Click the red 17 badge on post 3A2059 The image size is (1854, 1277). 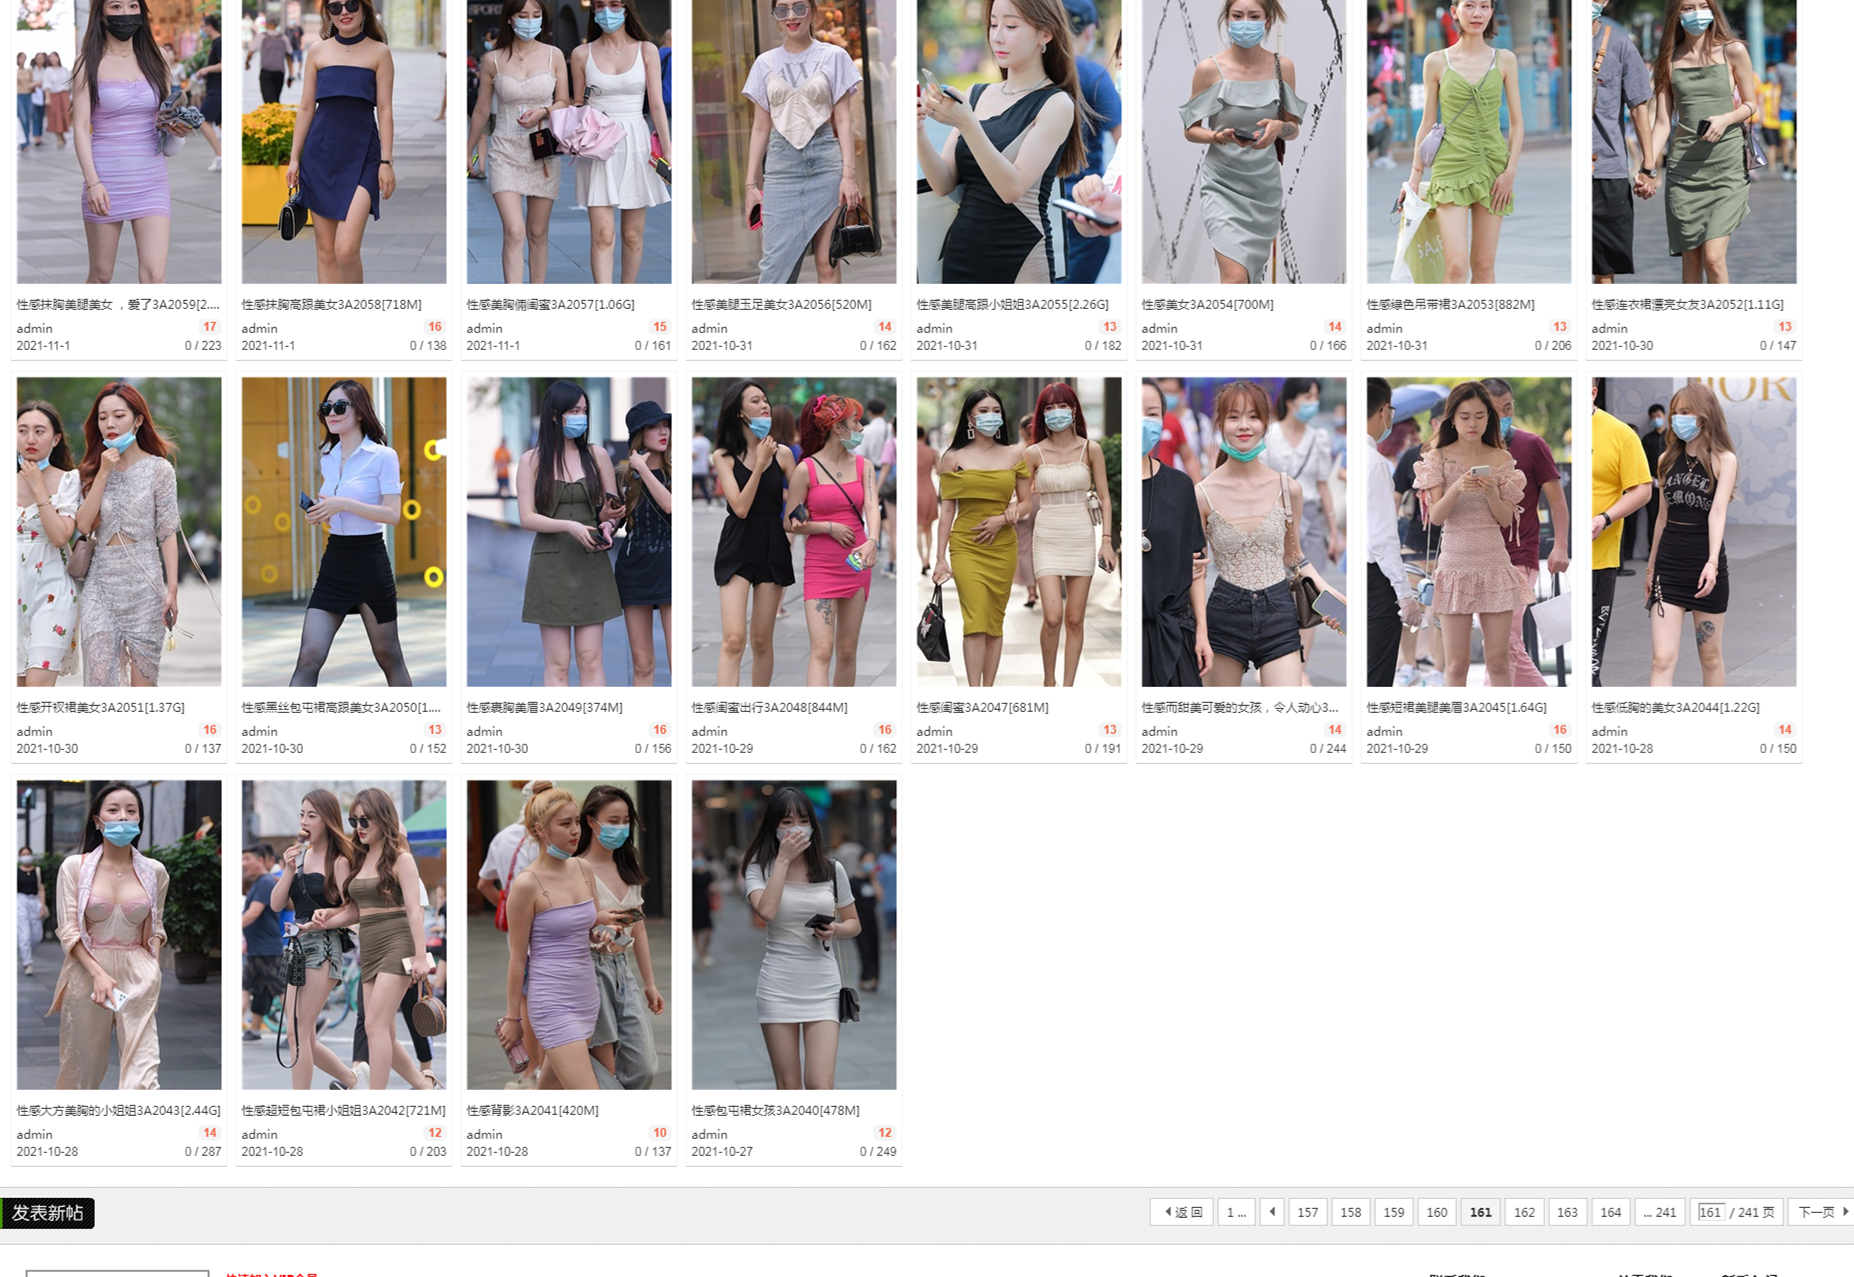tap(210, 326)
